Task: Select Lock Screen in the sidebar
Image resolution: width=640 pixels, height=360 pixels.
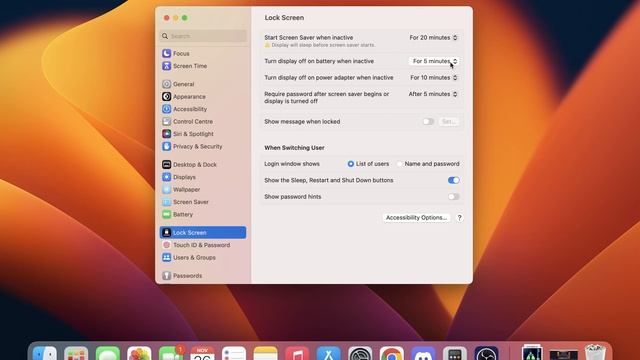Action: click(203, 233)
